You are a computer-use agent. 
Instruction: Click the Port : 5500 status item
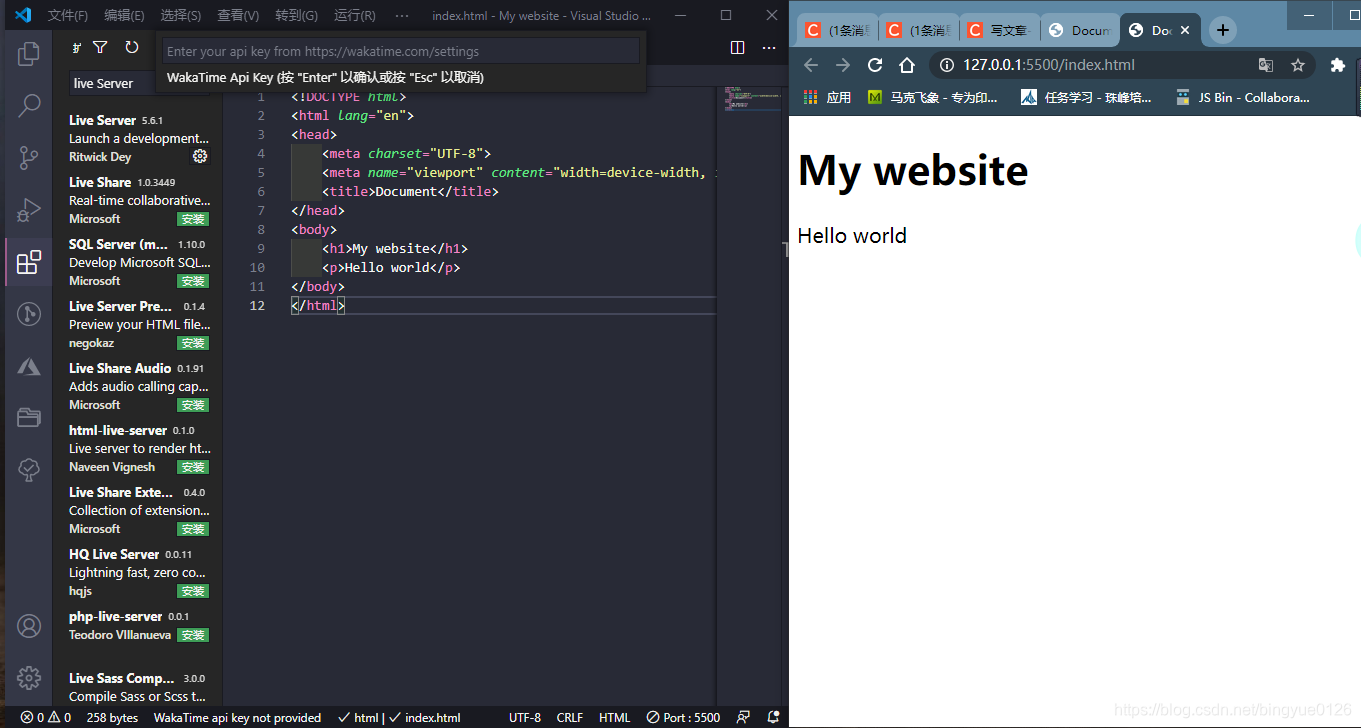coord(683,717)
